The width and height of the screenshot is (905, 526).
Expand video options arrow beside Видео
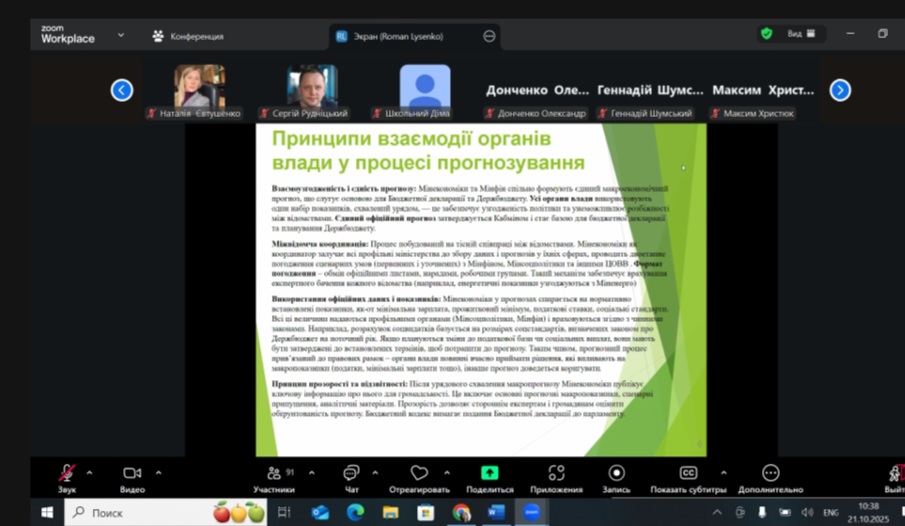158,472
